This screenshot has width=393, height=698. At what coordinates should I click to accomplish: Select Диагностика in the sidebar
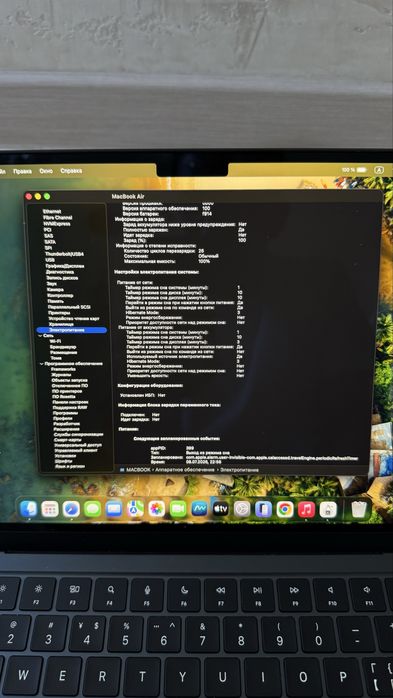pyautogui.click(x=60, y=272)
